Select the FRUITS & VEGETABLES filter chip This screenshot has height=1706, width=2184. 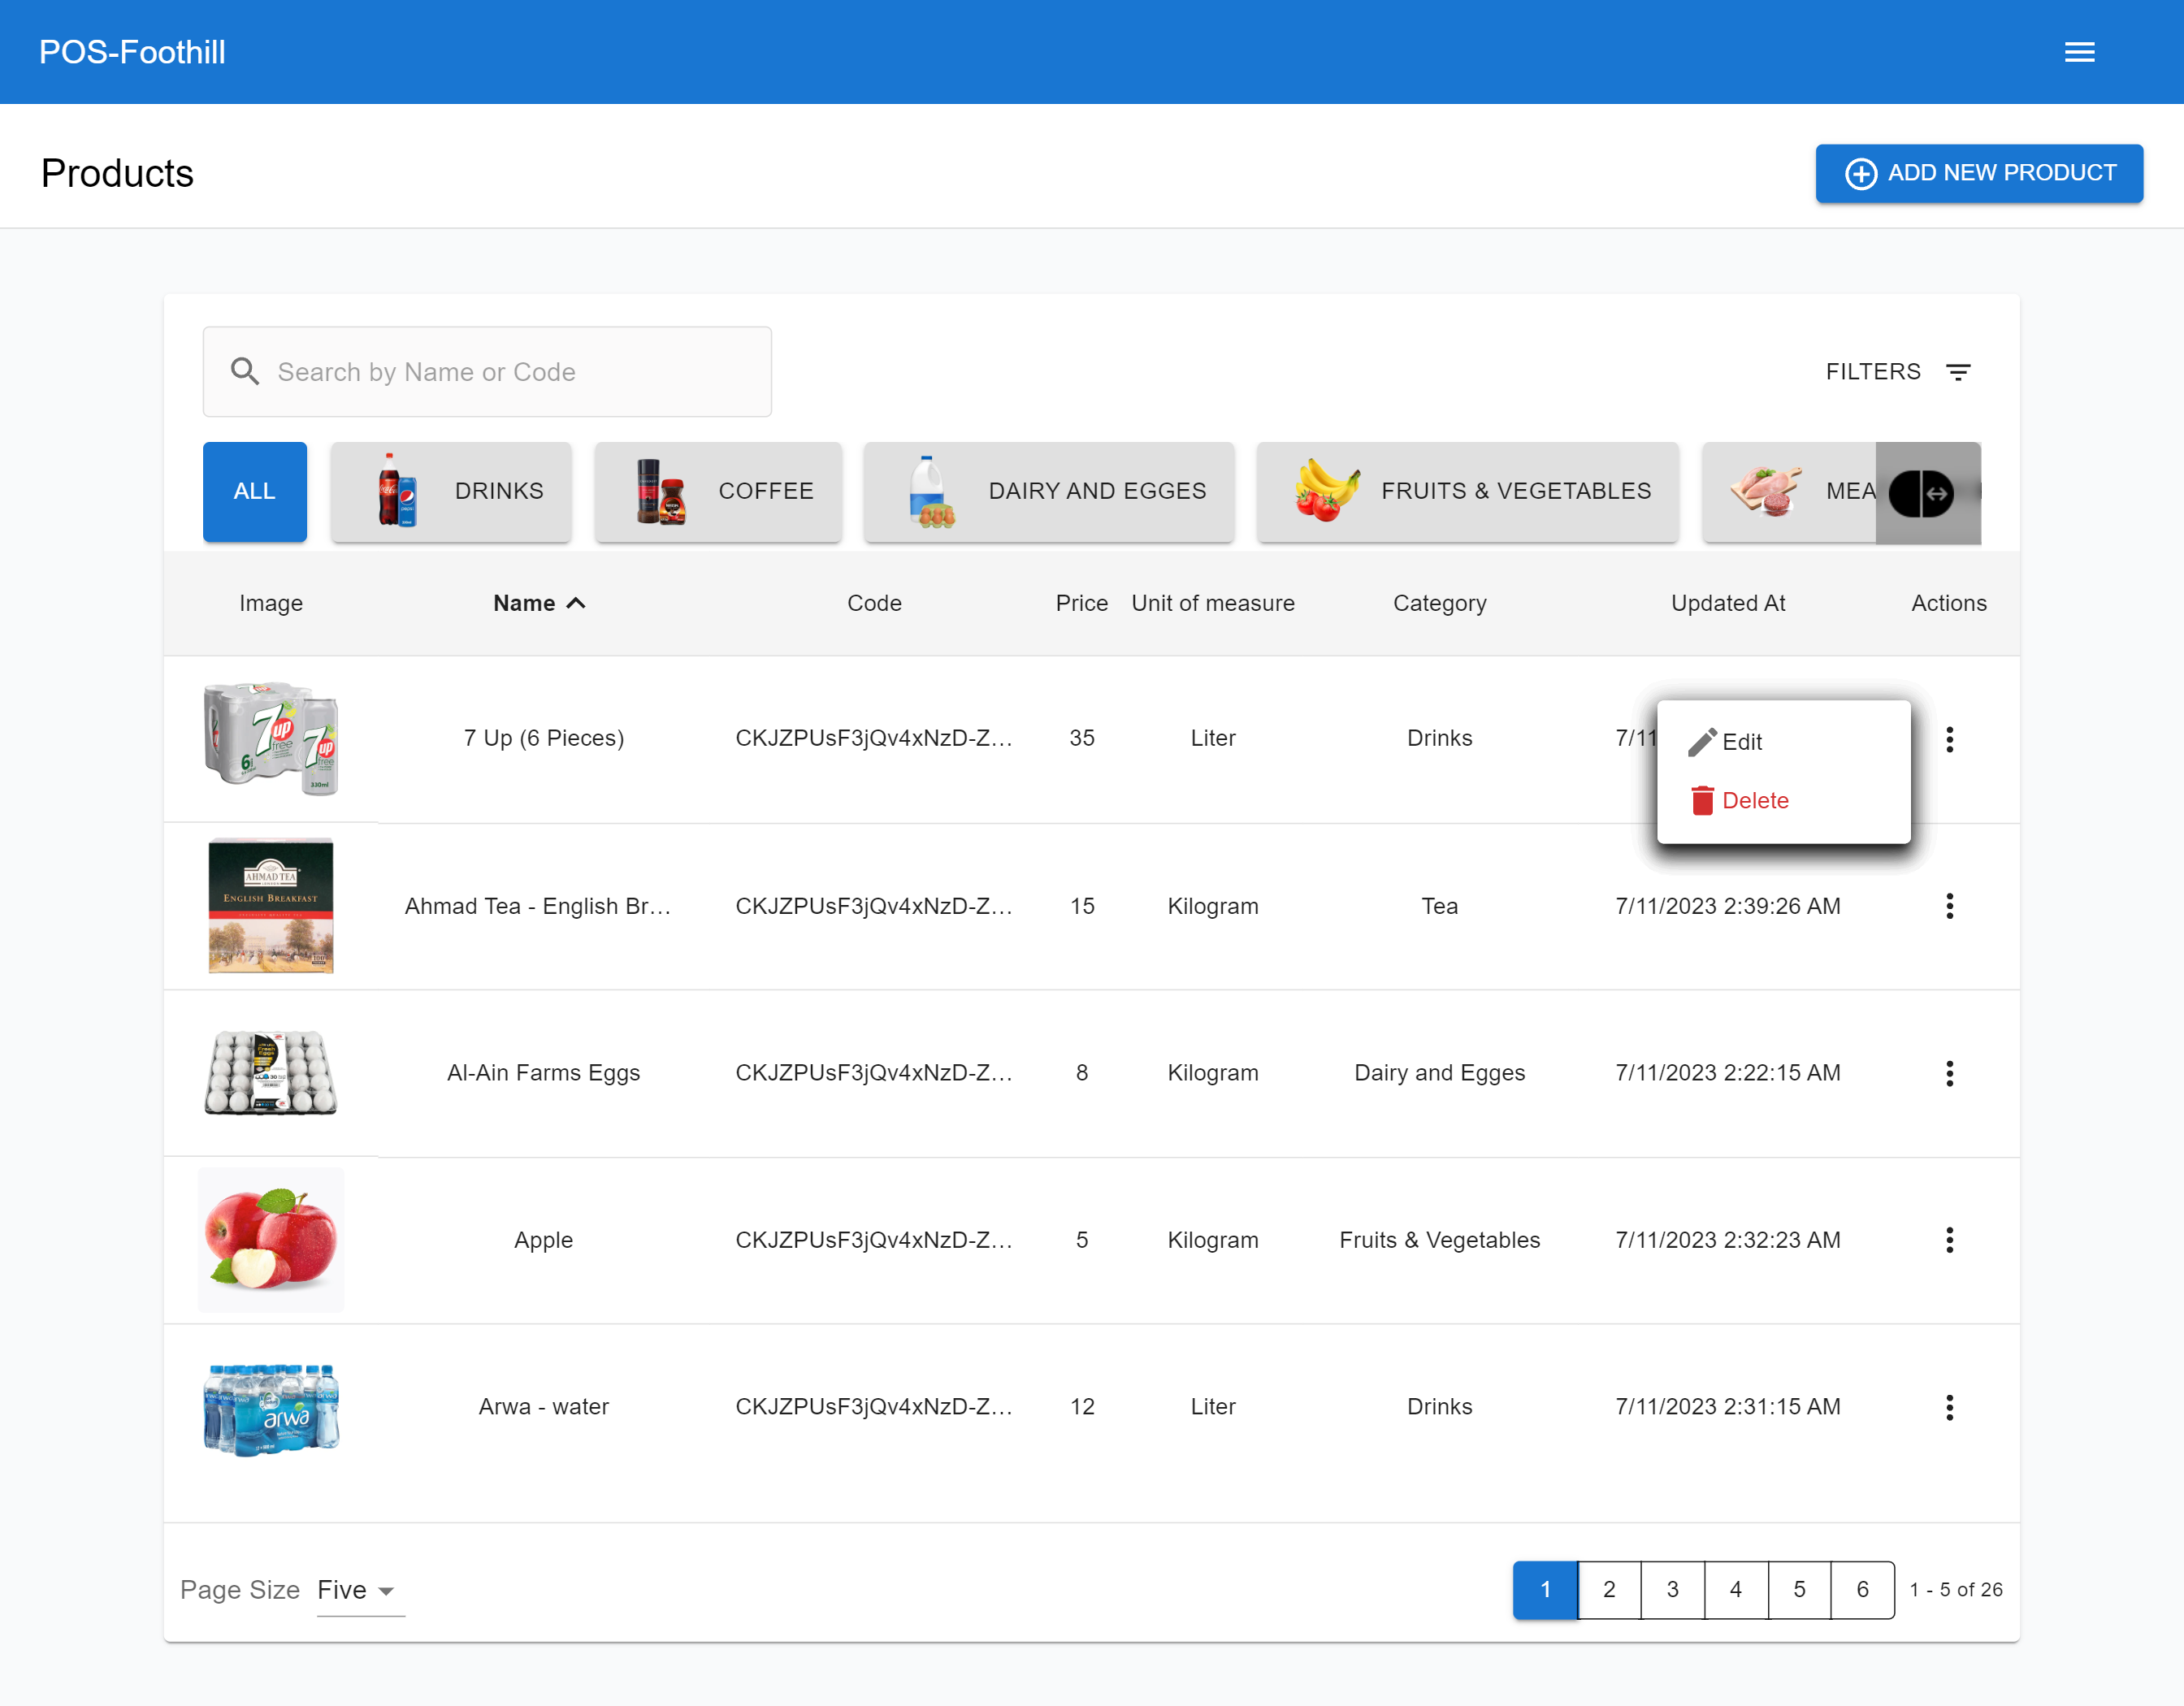(x=1466, y=491)
